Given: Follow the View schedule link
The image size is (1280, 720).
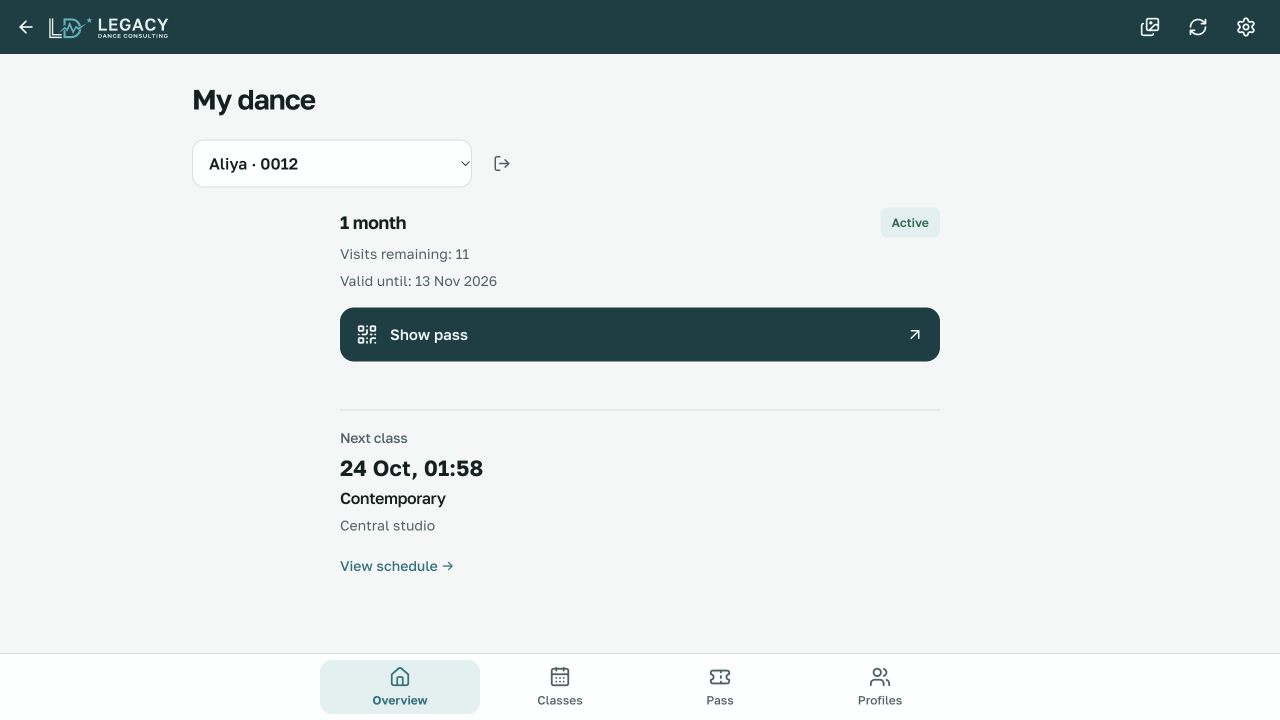Looking at the screenshot, I should [x=397, y=566].
